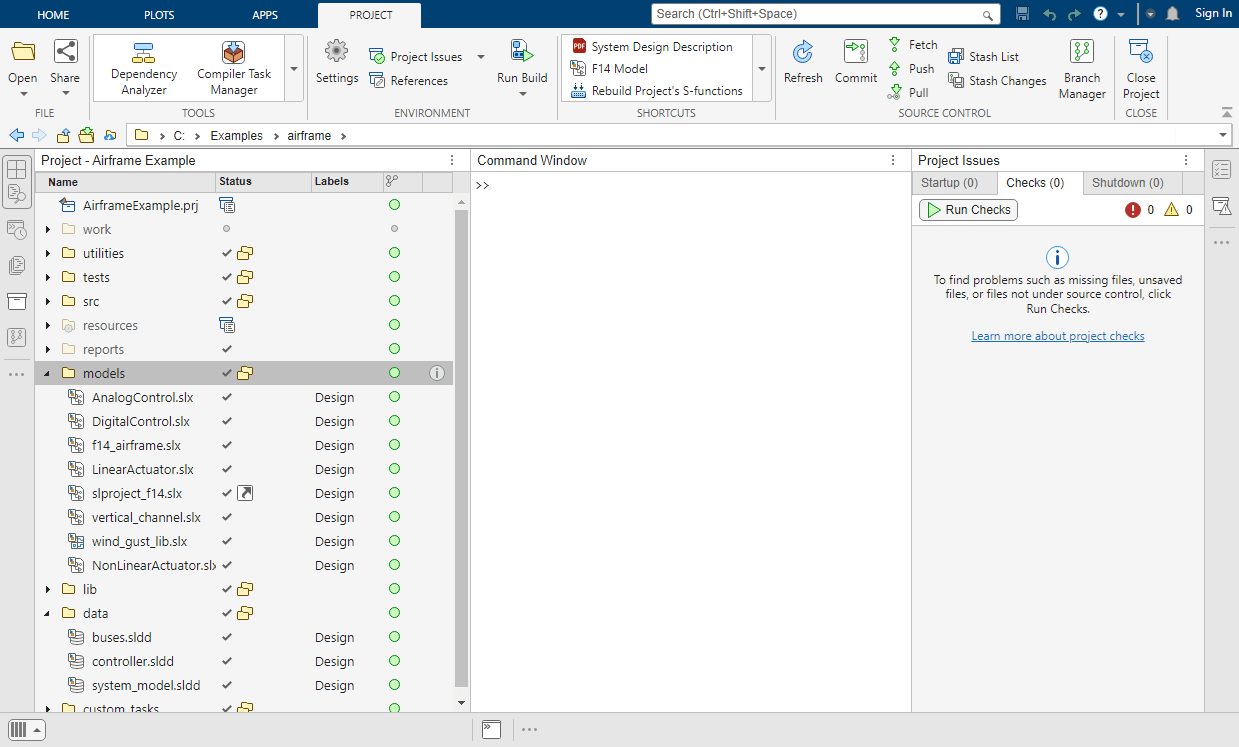
Task: Launch the Compiler Task Manager
Action: click(x=234, y=68)
